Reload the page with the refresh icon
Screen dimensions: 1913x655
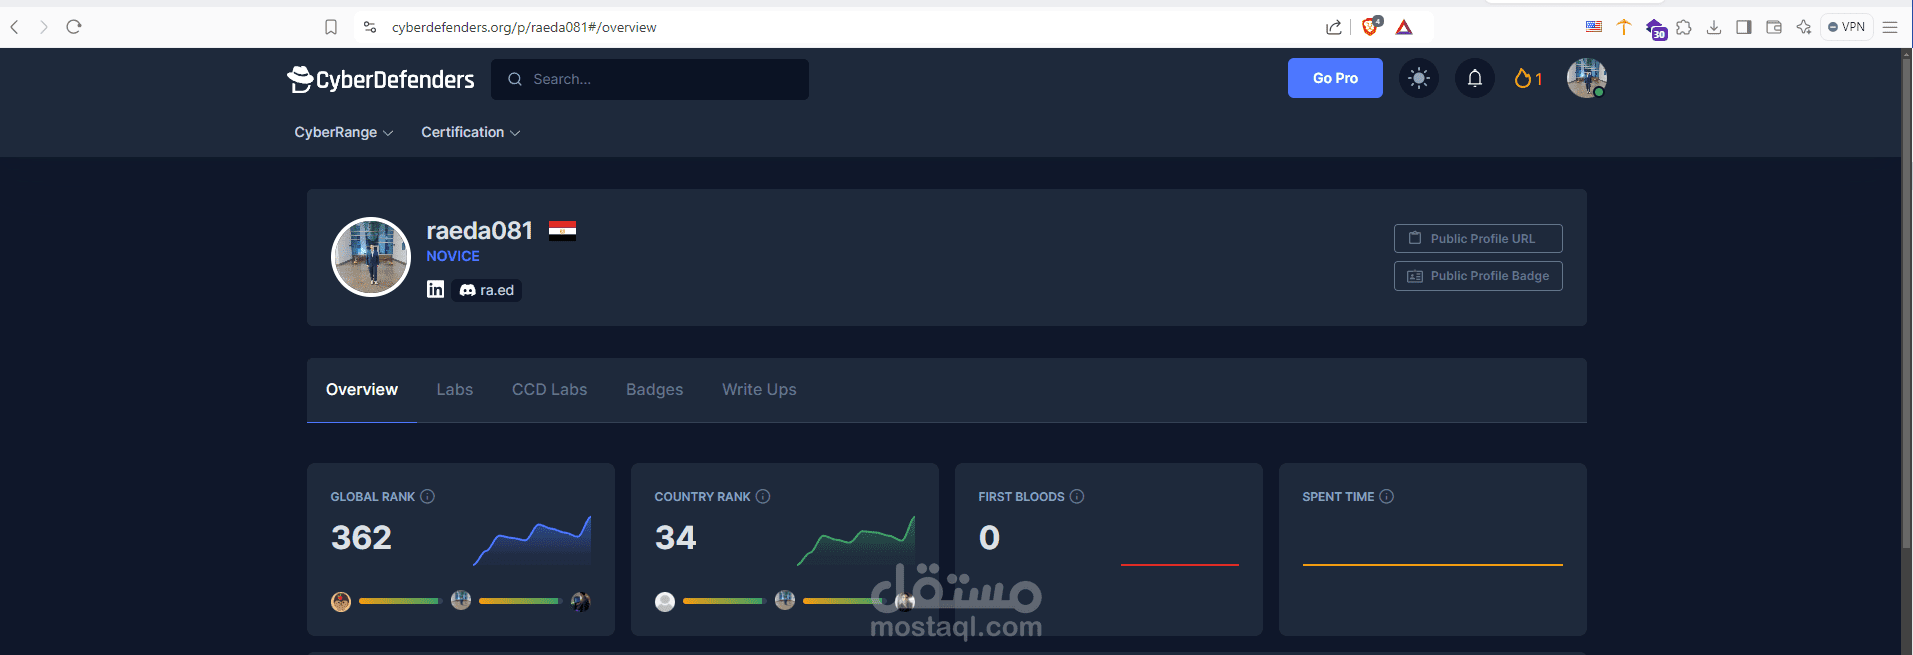73,27
